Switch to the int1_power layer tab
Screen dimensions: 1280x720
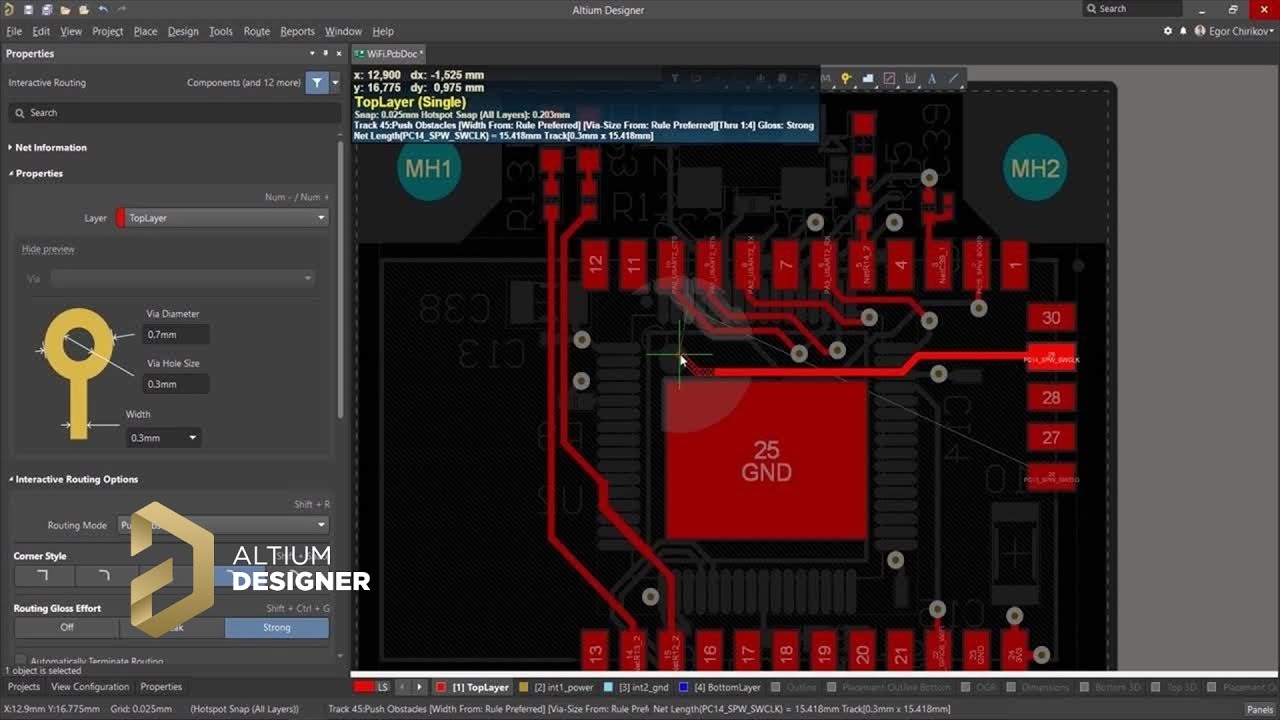coord(563,687)
